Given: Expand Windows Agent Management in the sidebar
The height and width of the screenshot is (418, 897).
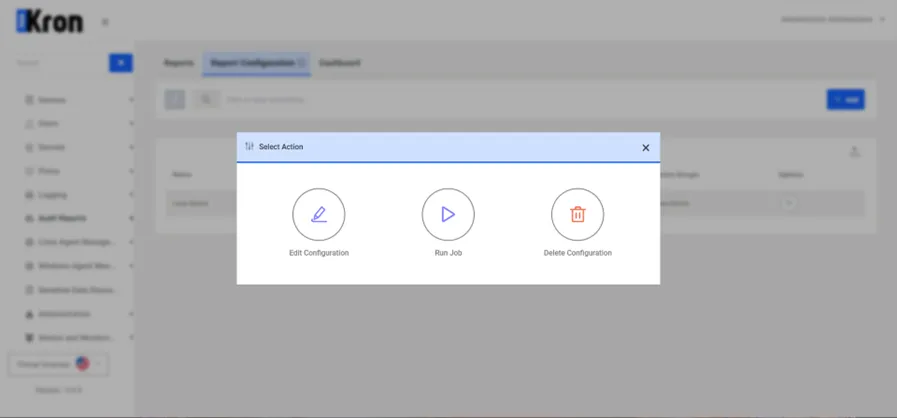Looking at the screenshot, I should tap(79, 266).
